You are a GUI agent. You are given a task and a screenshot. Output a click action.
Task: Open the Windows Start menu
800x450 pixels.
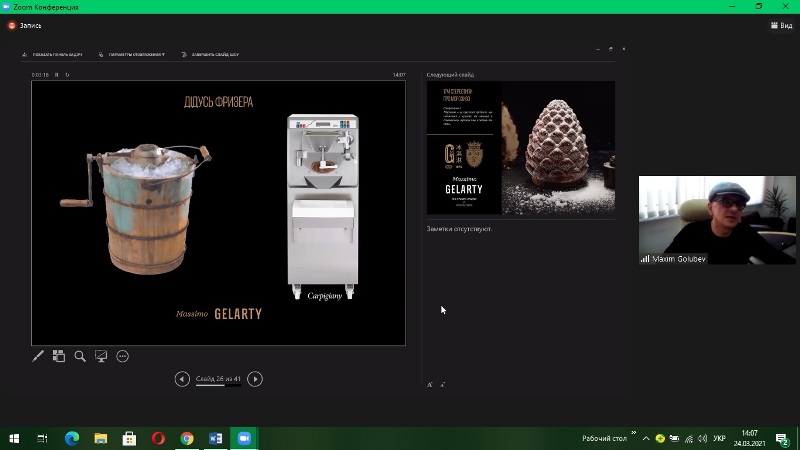(x=14, y=438)
